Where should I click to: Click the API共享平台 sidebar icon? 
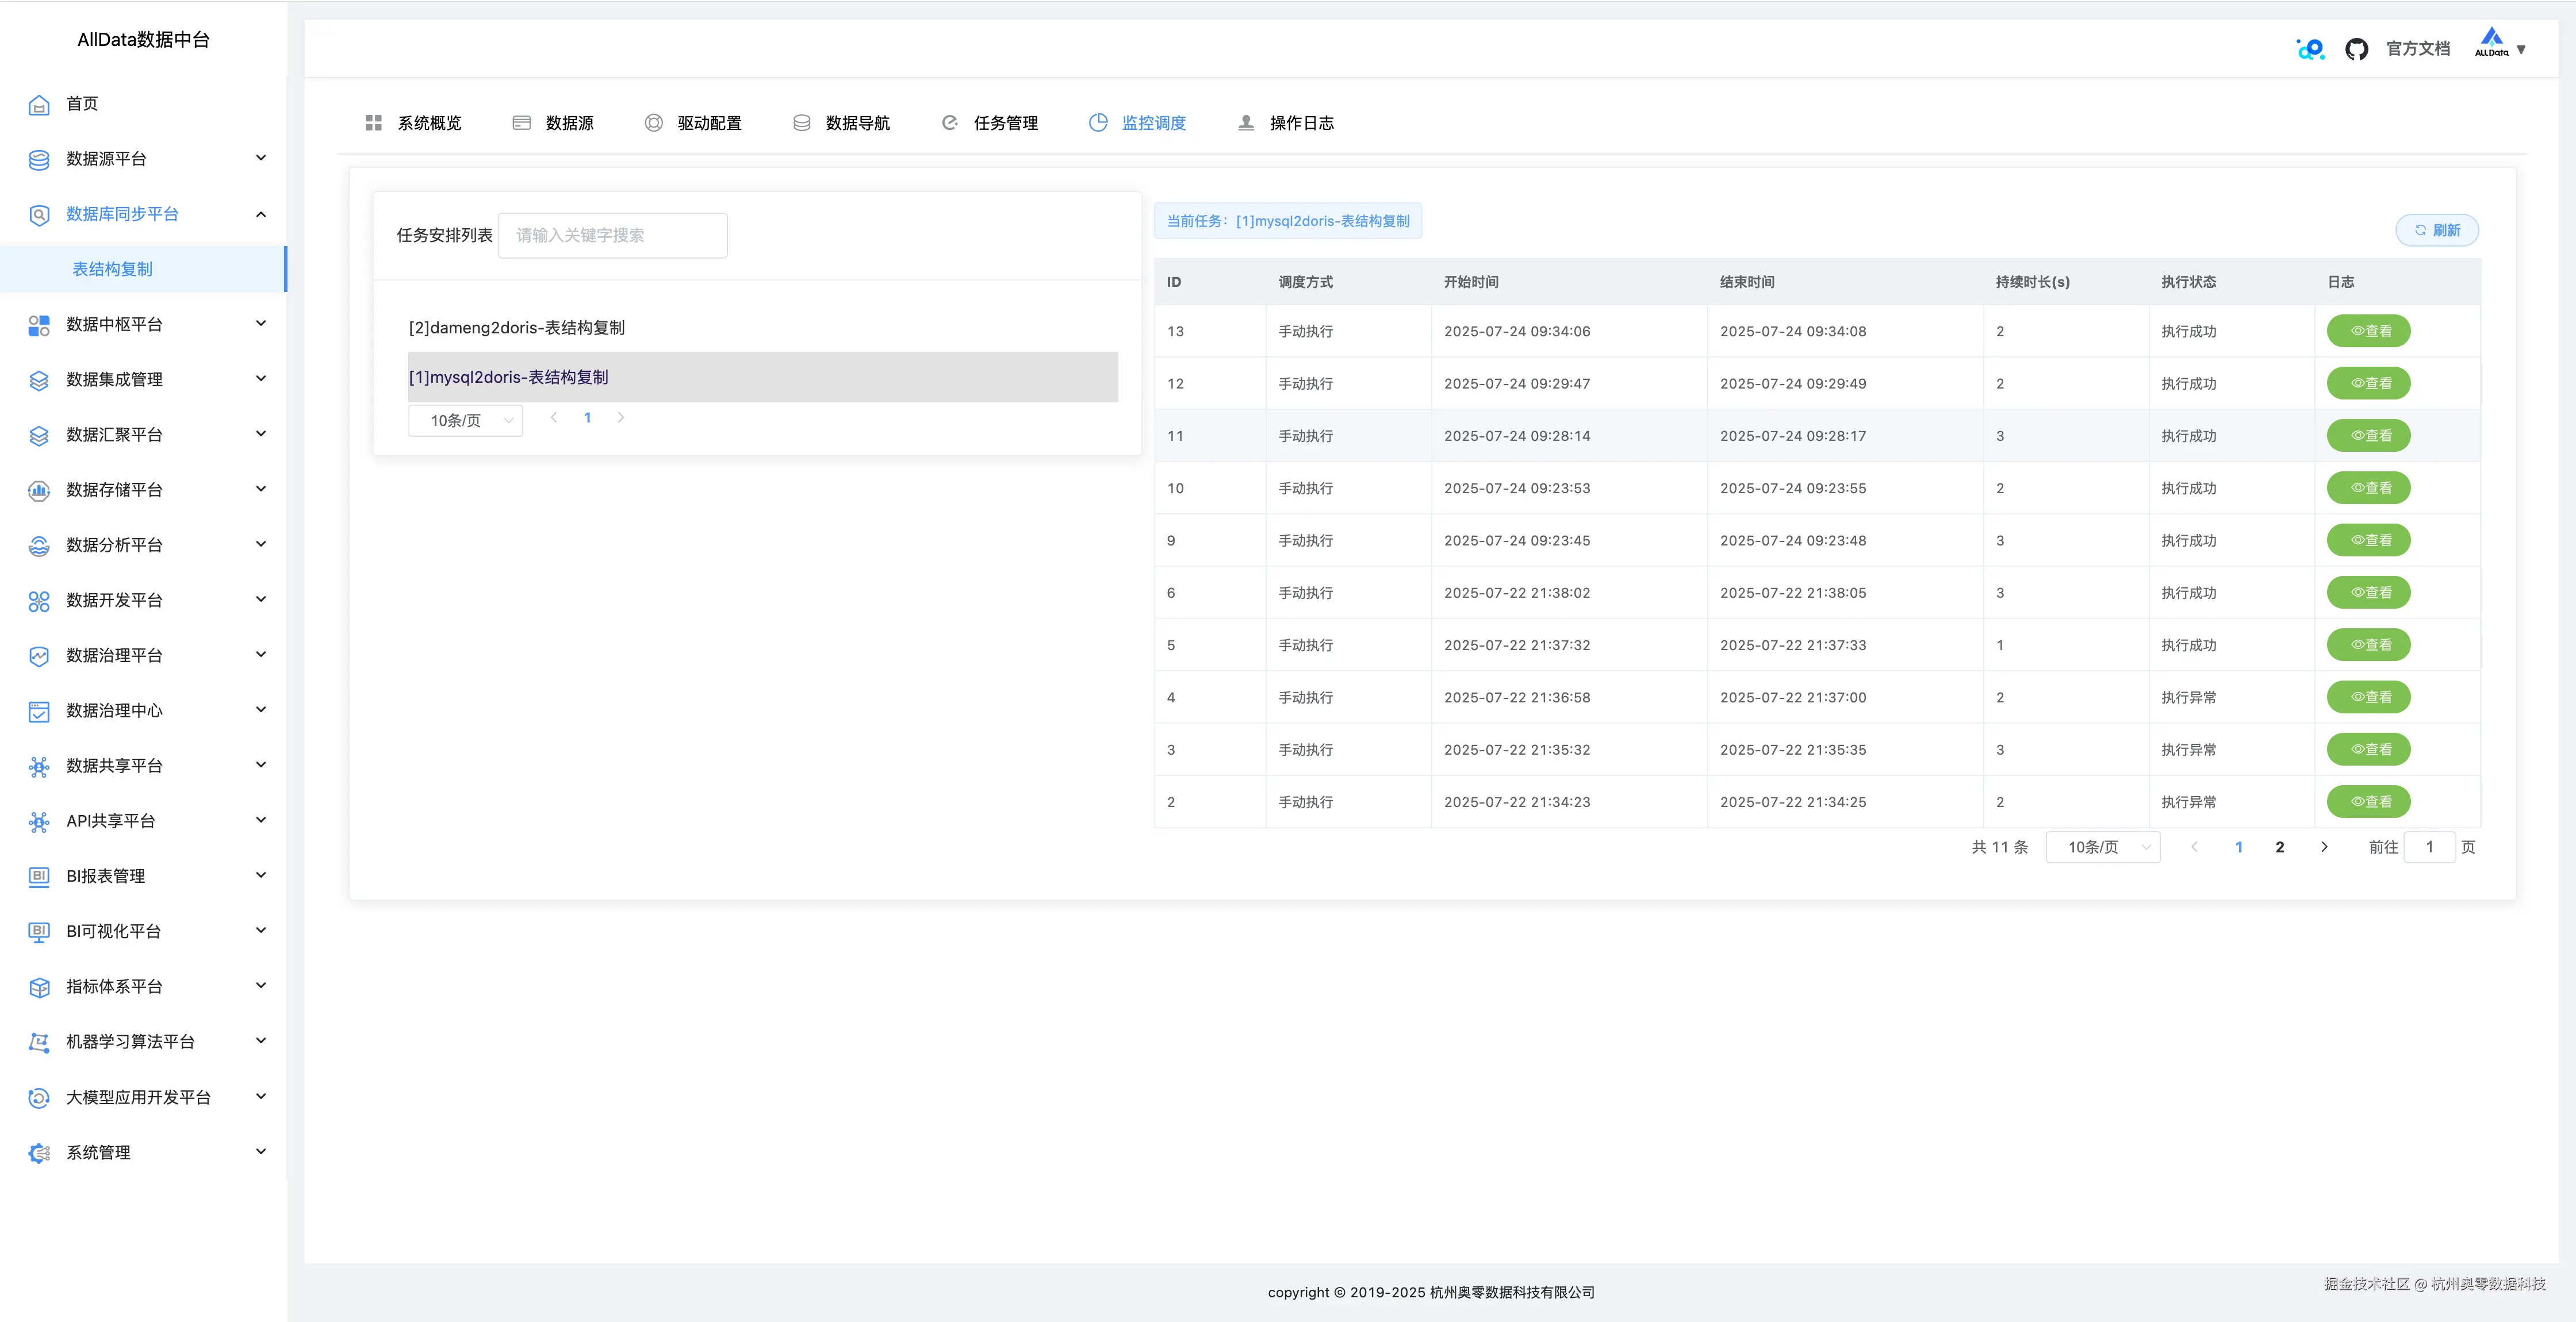click(x=39, y=822)
